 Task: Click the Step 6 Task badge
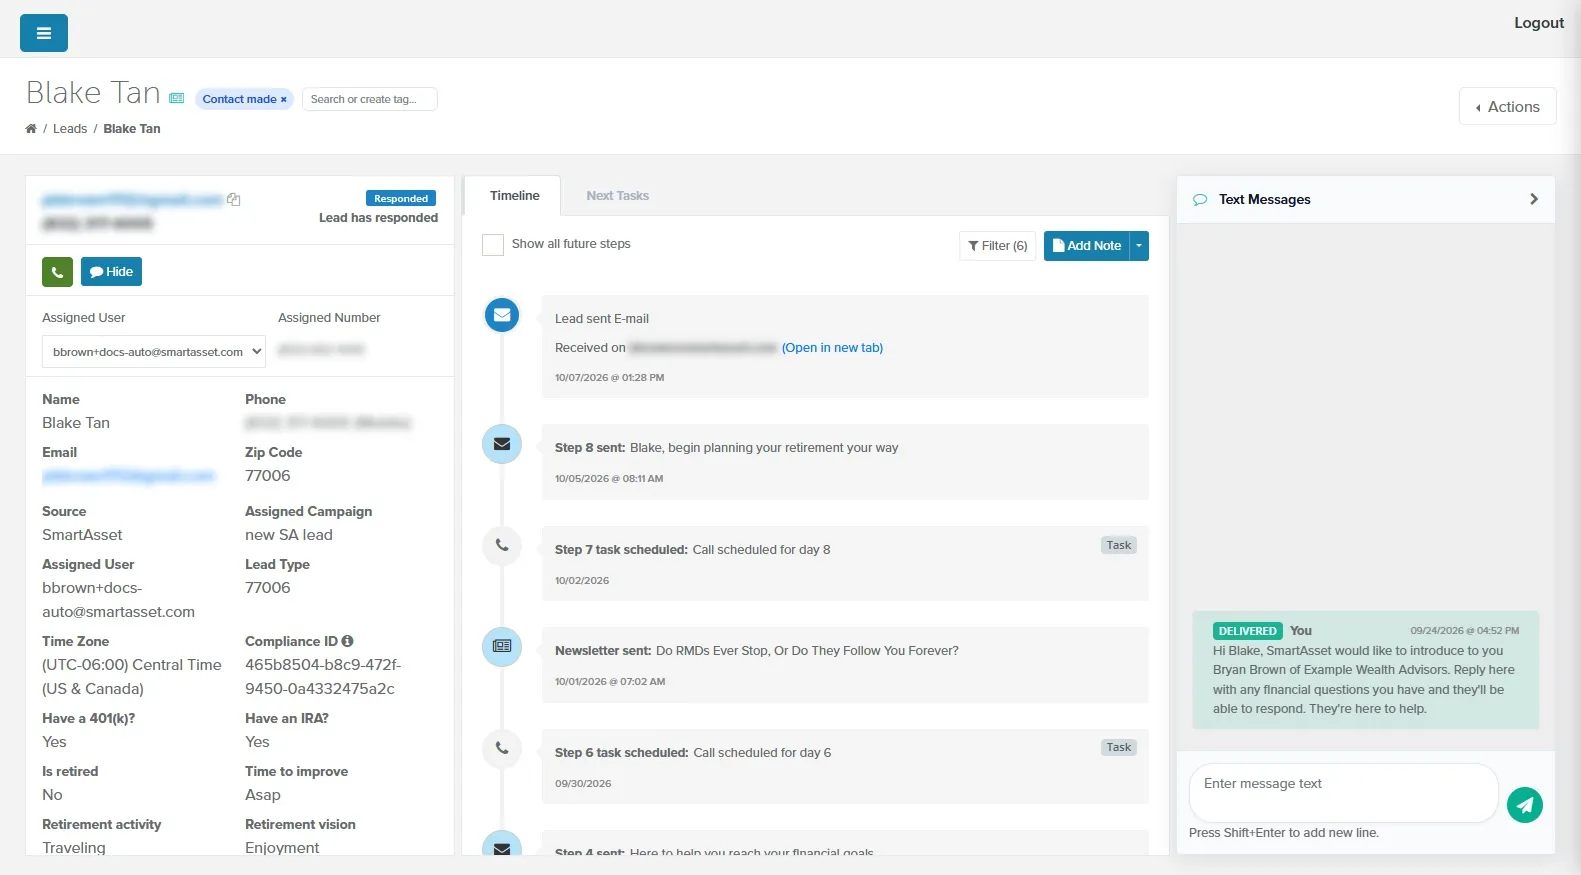[1119, 747]
